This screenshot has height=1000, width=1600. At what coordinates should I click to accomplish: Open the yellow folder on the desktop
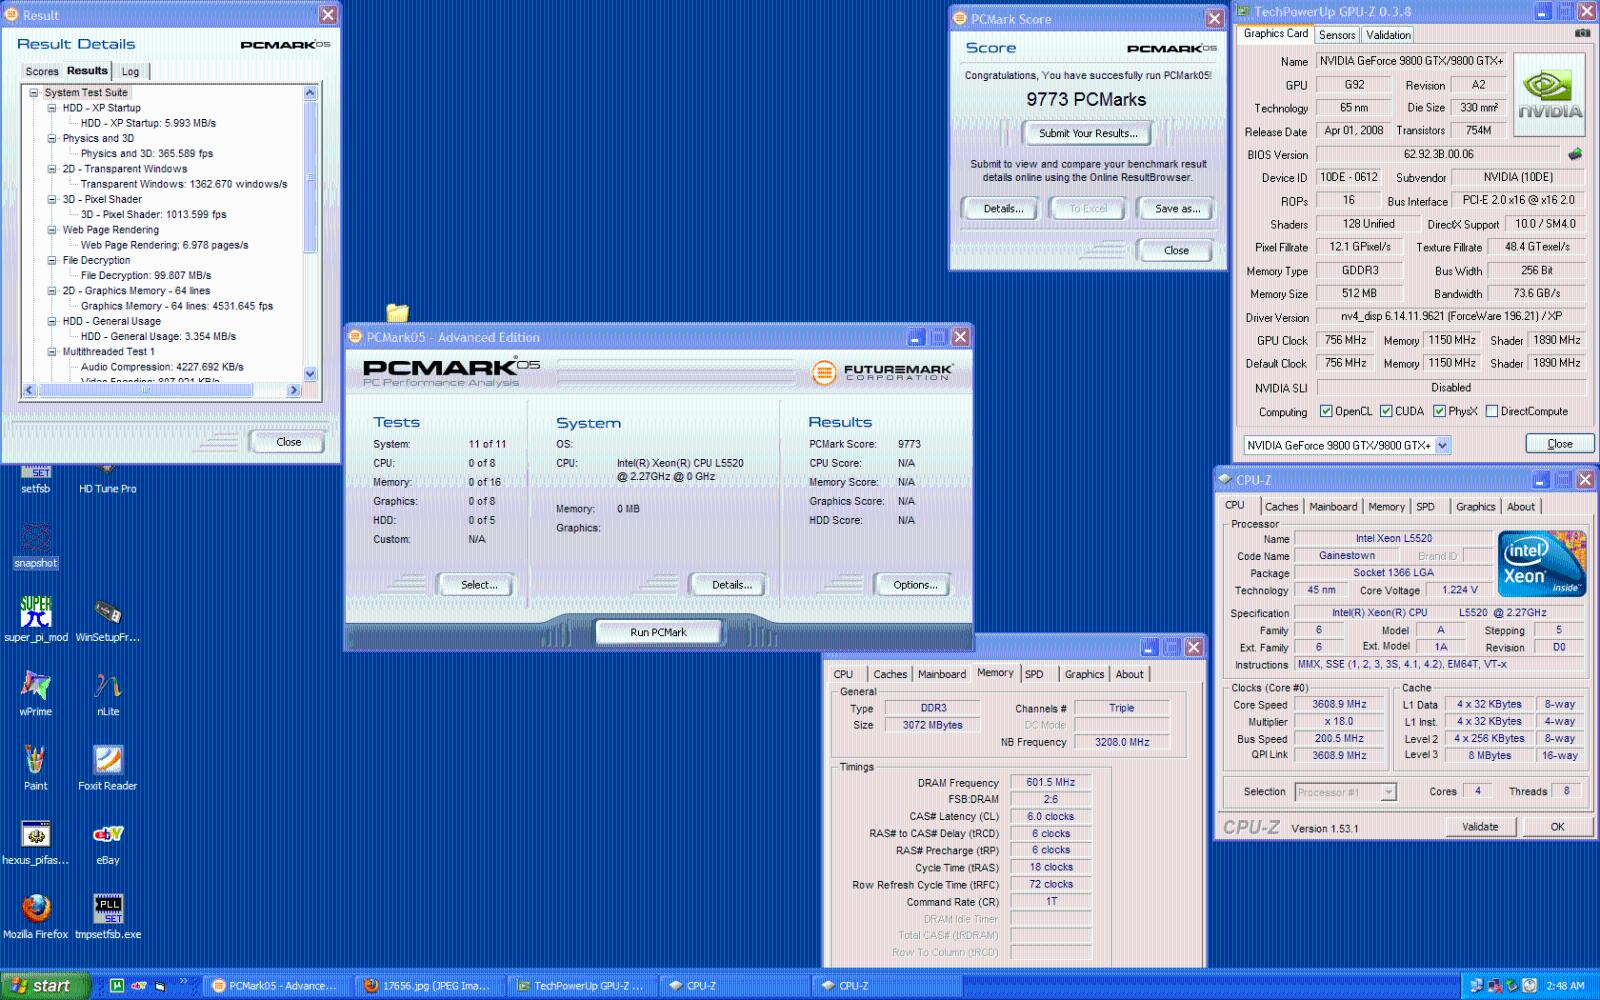pos(397,312)
